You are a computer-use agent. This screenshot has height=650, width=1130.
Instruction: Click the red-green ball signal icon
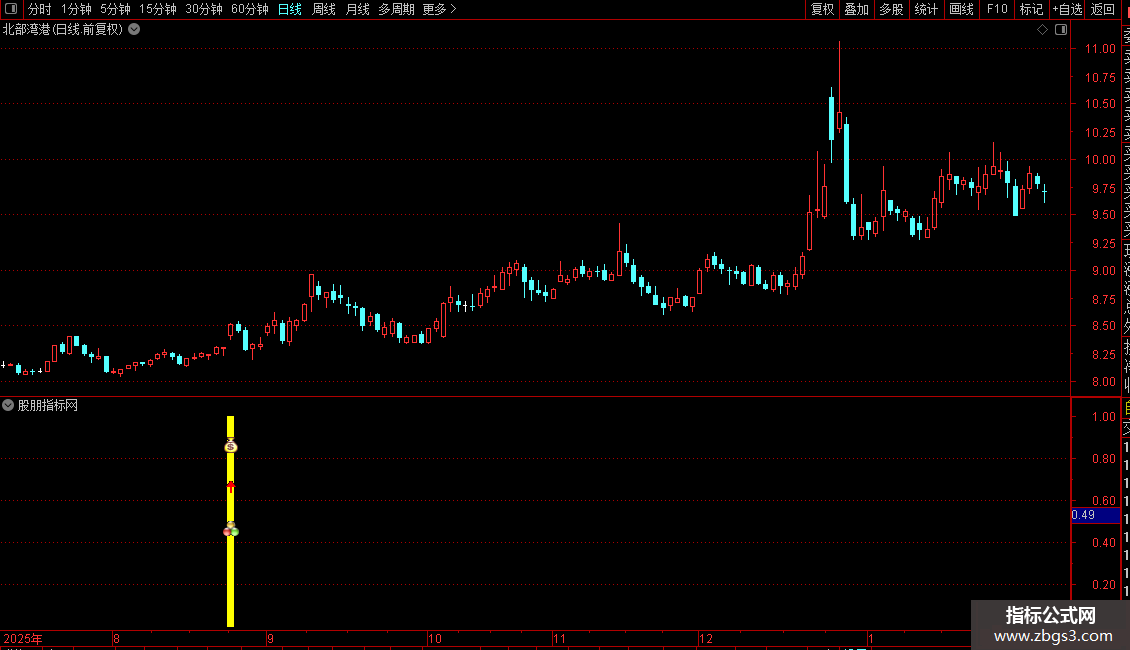[231, 530]
